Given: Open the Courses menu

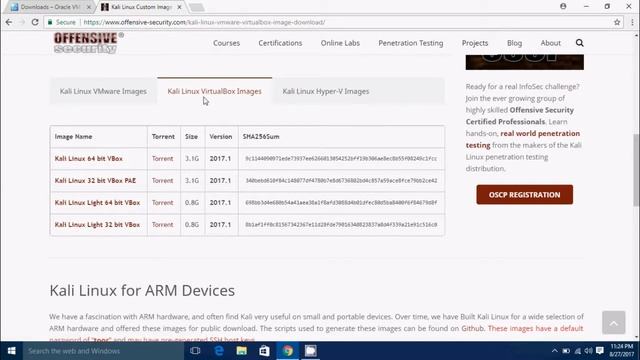Looking at the screenshot, I should [x=227, y=43].
